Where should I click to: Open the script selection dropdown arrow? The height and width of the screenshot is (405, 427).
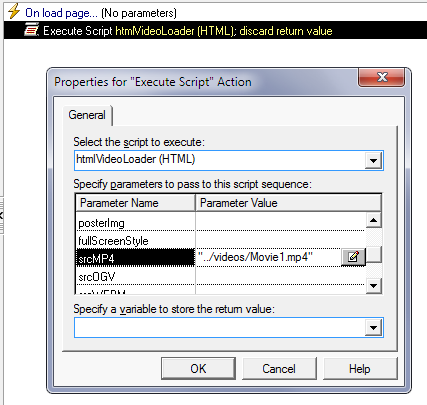tap(373, 161)
